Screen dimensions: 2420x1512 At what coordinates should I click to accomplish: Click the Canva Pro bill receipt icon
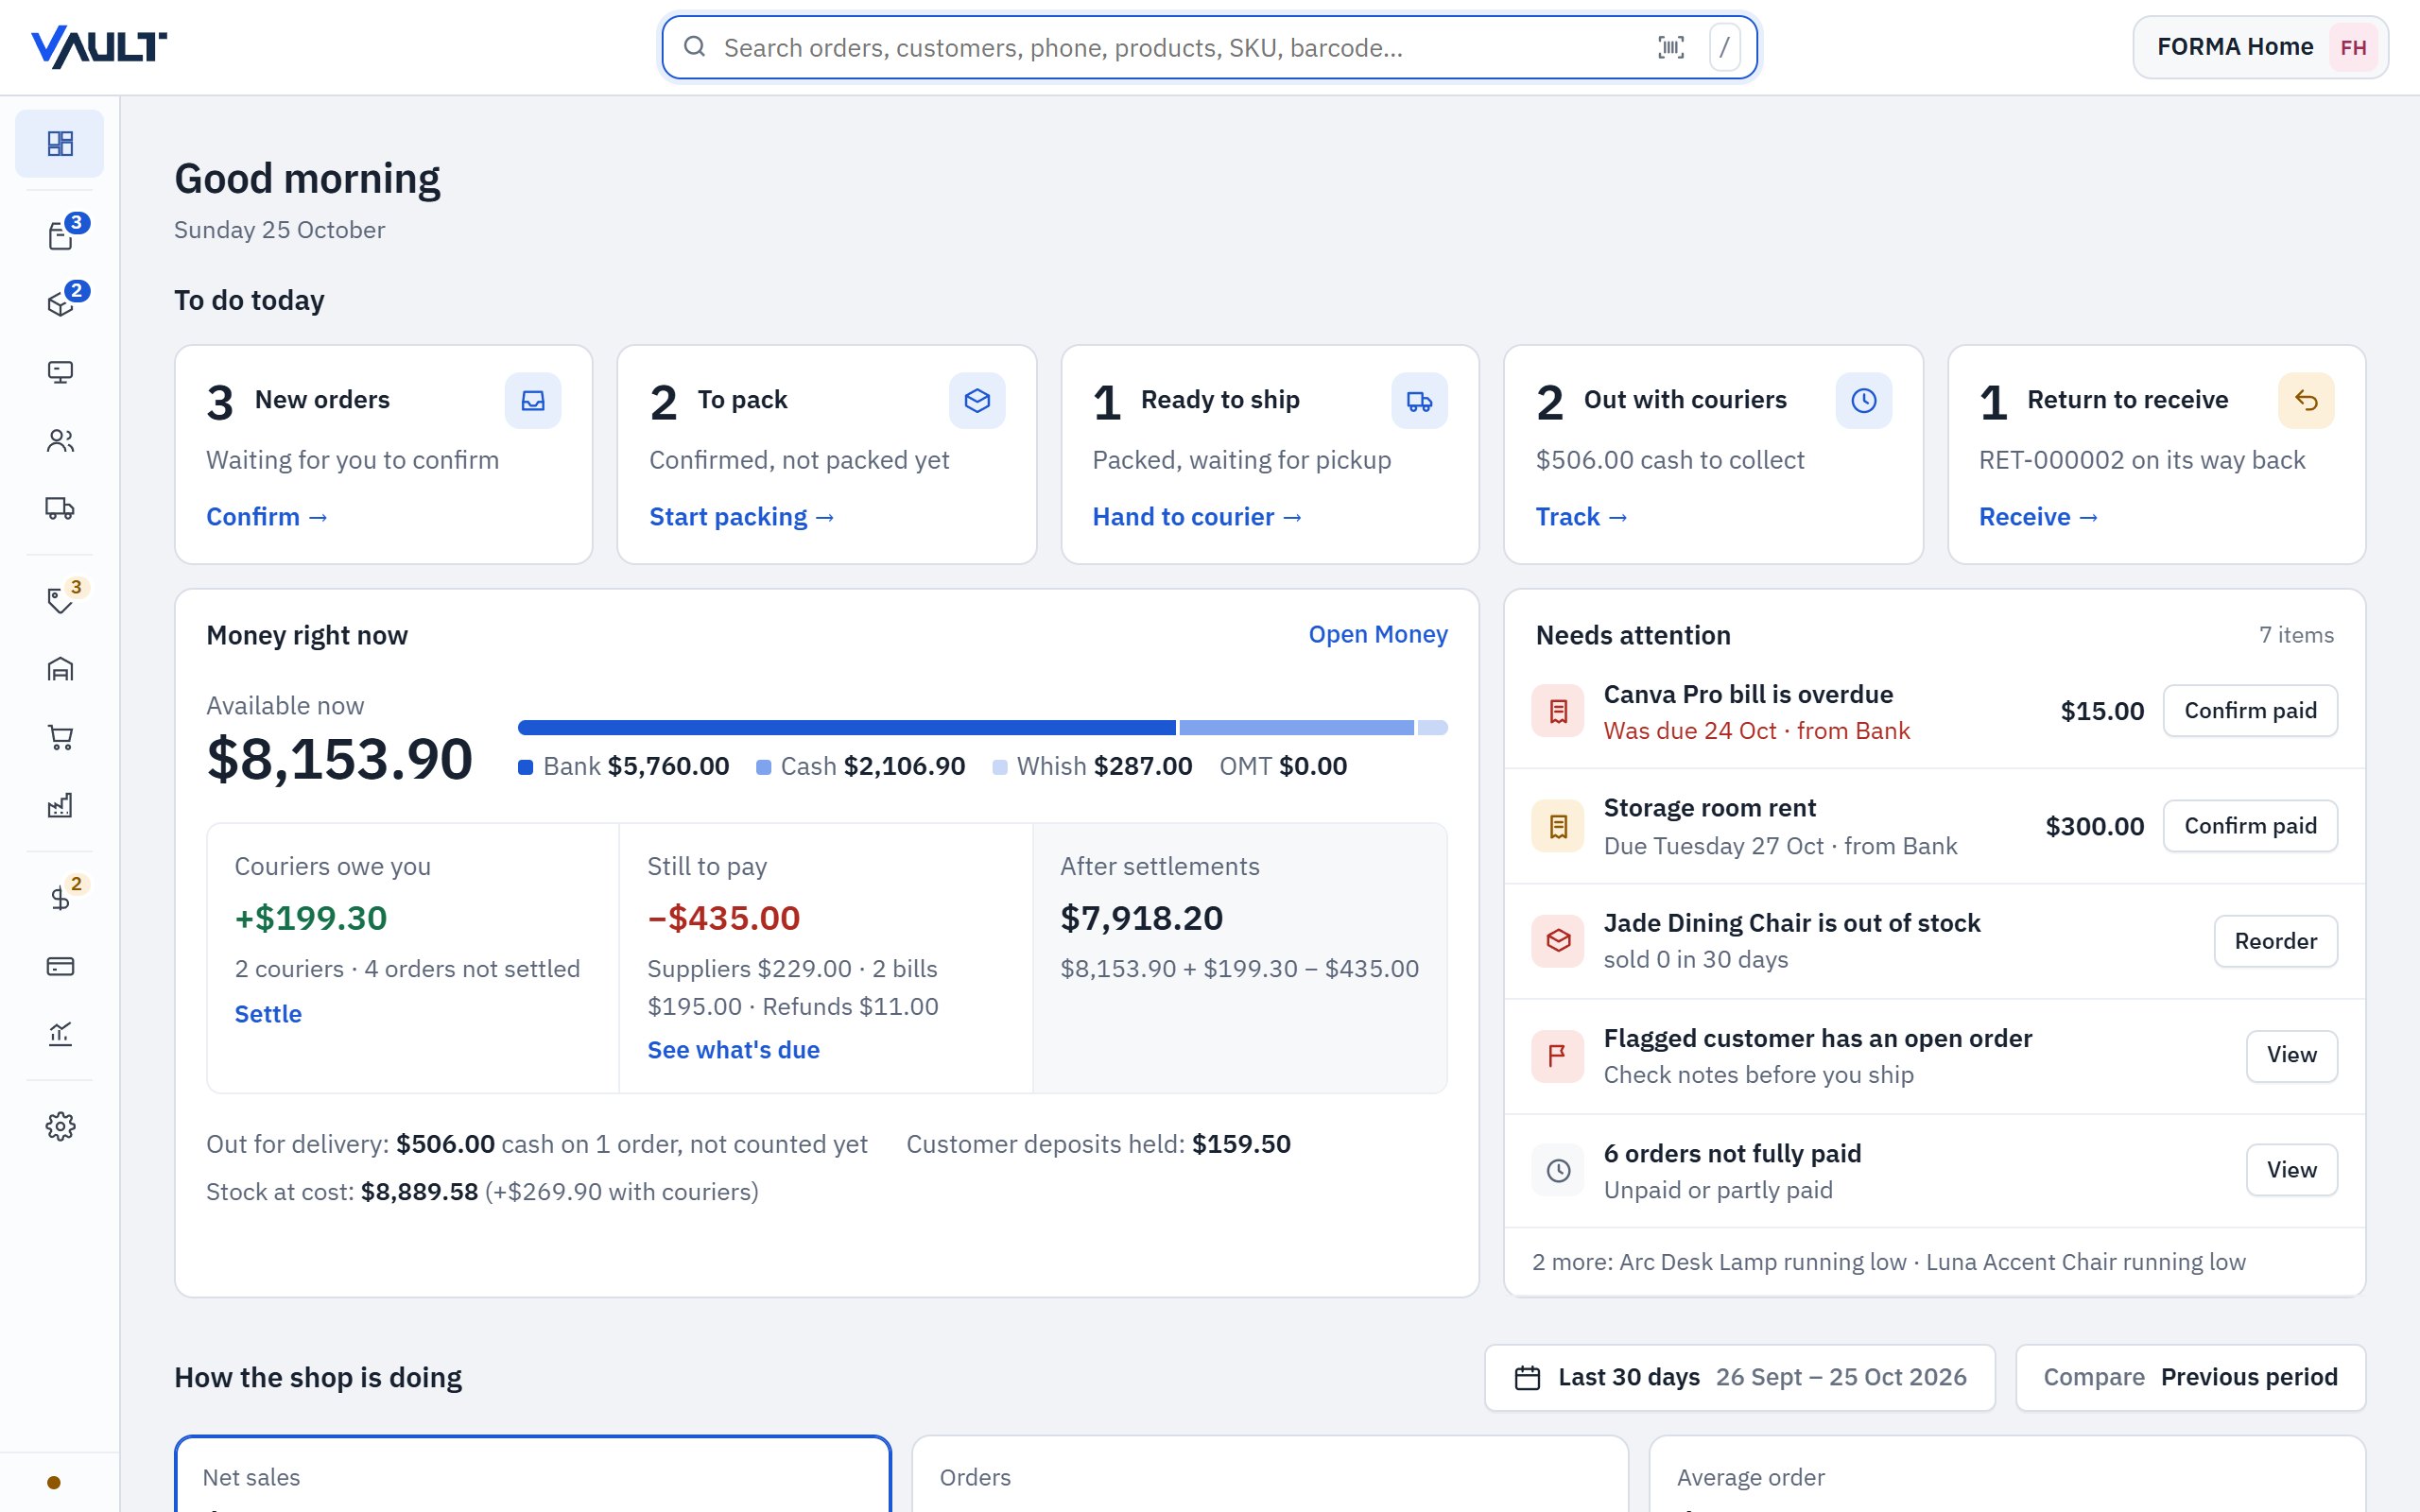1558,711
